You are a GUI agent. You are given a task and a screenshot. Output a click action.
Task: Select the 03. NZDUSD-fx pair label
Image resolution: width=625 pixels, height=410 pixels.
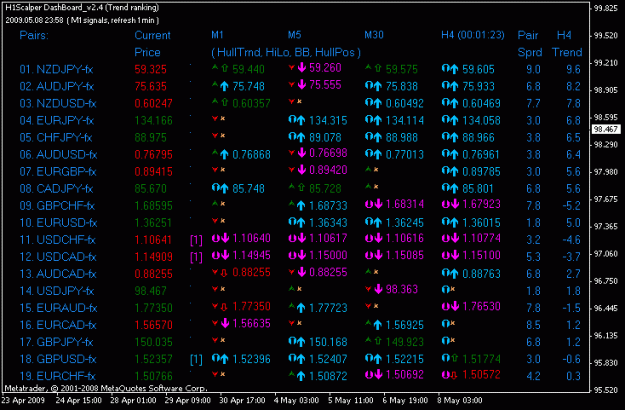(x=58, y=104)
